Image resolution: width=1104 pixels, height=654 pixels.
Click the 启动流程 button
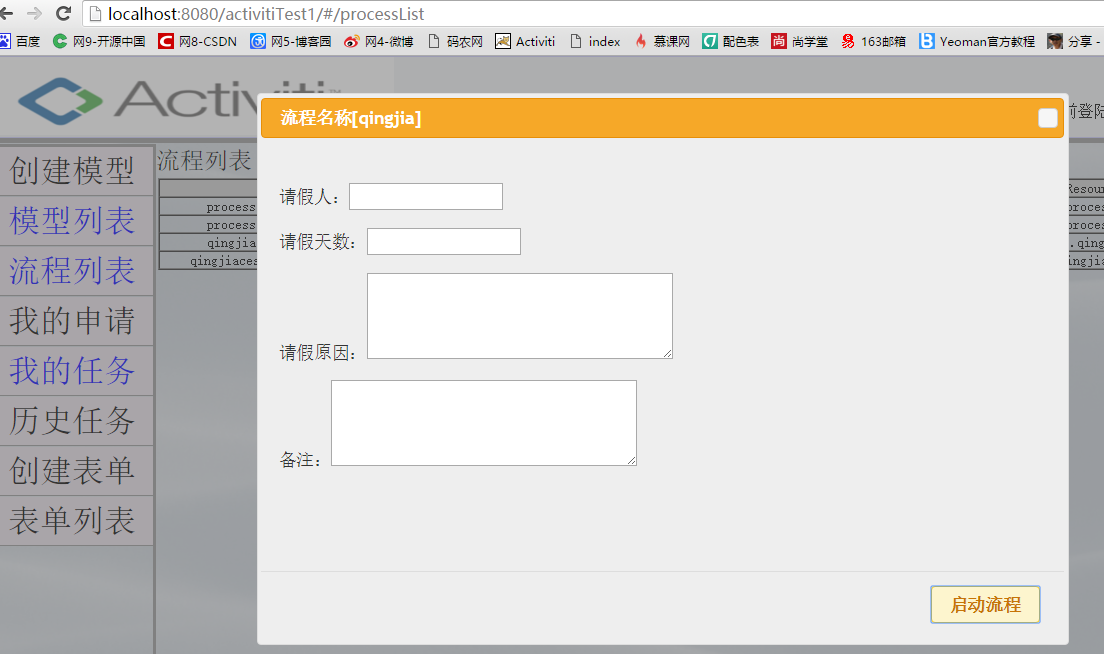985,605
